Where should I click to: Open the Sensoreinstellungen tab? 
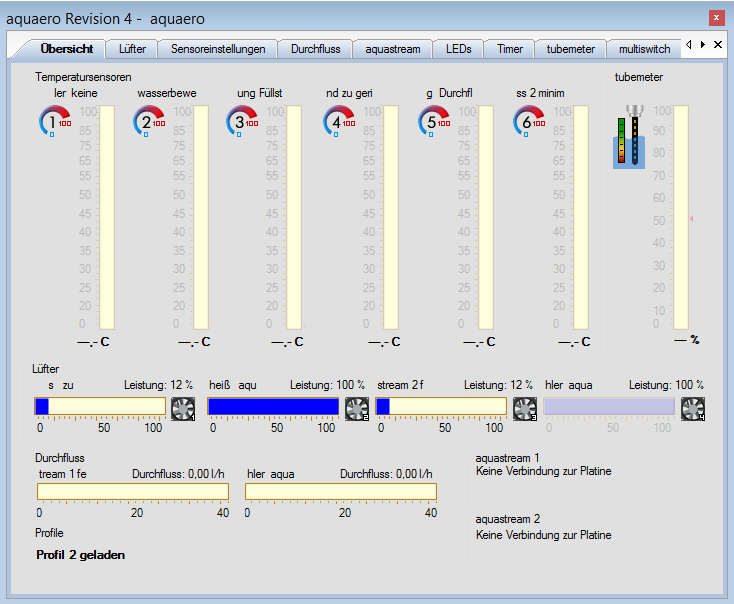[218, 48]
